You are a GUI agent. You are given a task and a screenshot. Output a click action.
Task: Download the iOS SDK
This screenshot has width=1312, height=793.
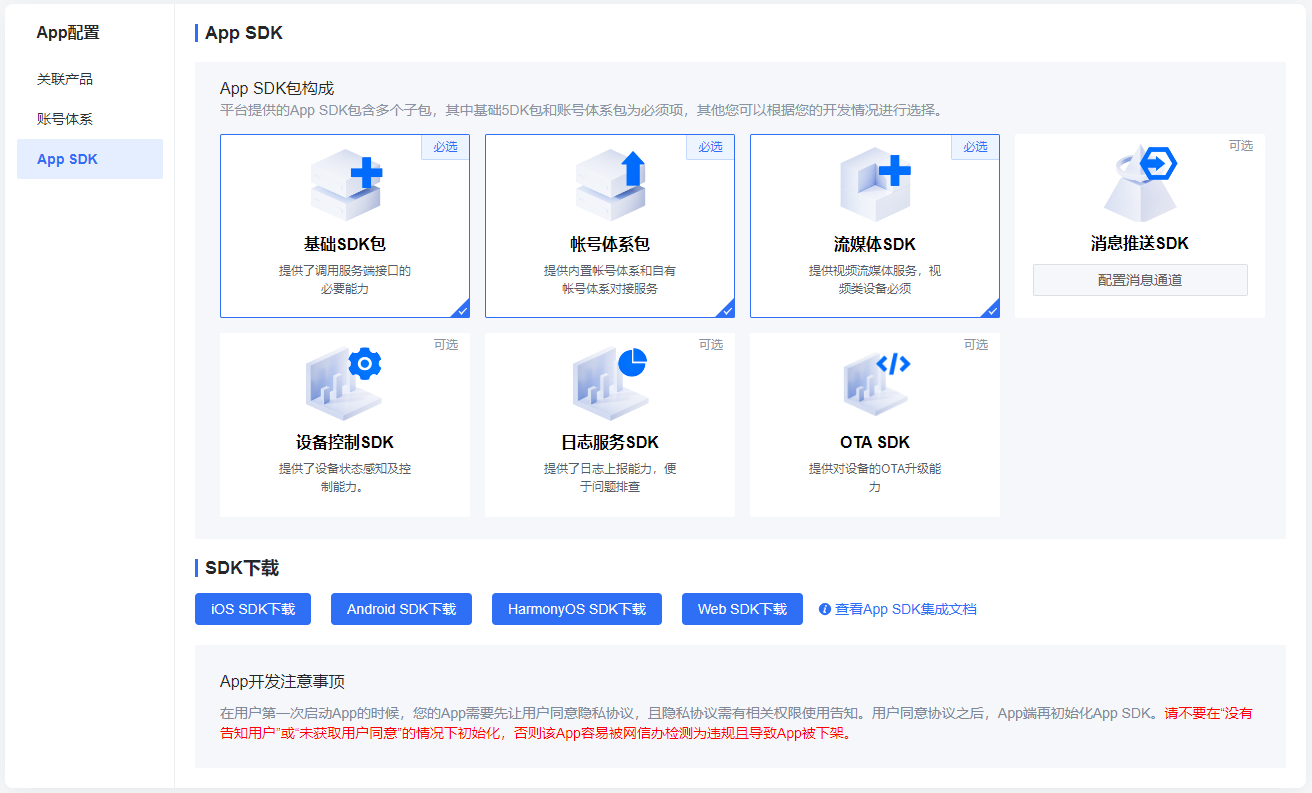click(x=252, y=609)
